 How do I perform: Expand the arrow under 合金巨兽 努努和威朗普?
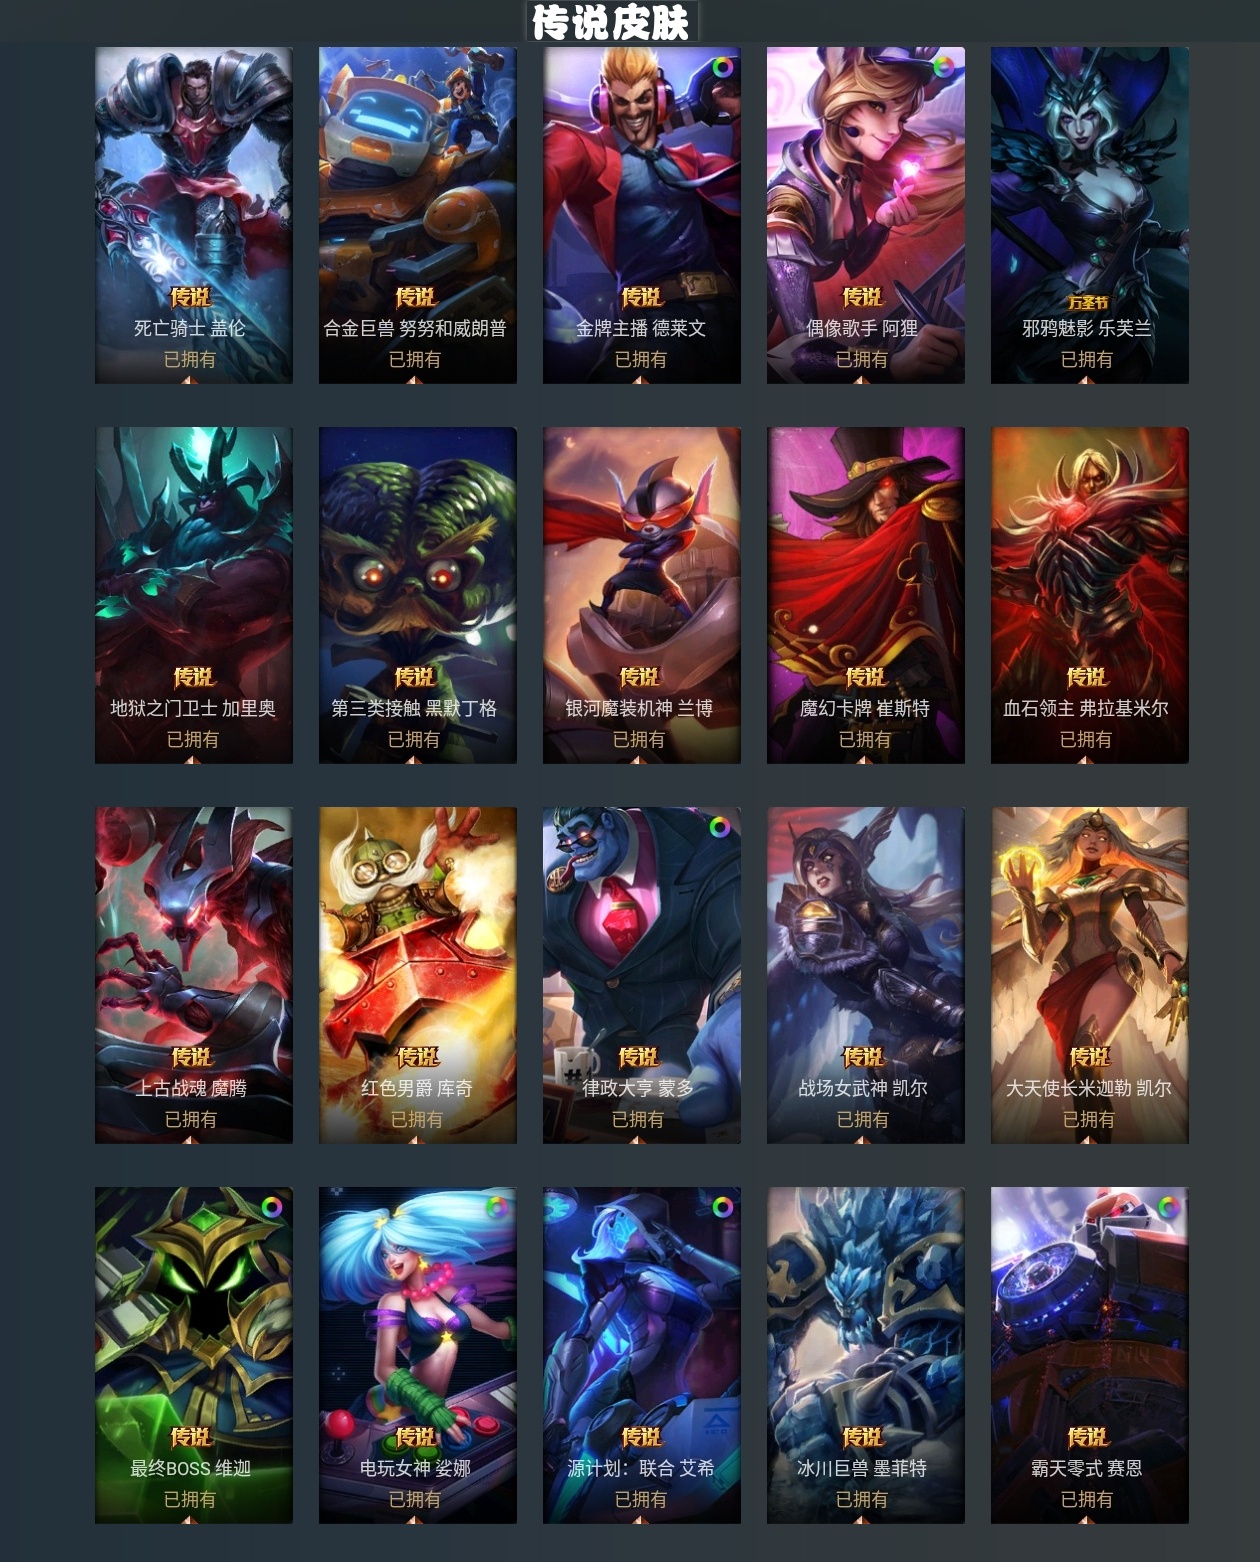point(414,379)
